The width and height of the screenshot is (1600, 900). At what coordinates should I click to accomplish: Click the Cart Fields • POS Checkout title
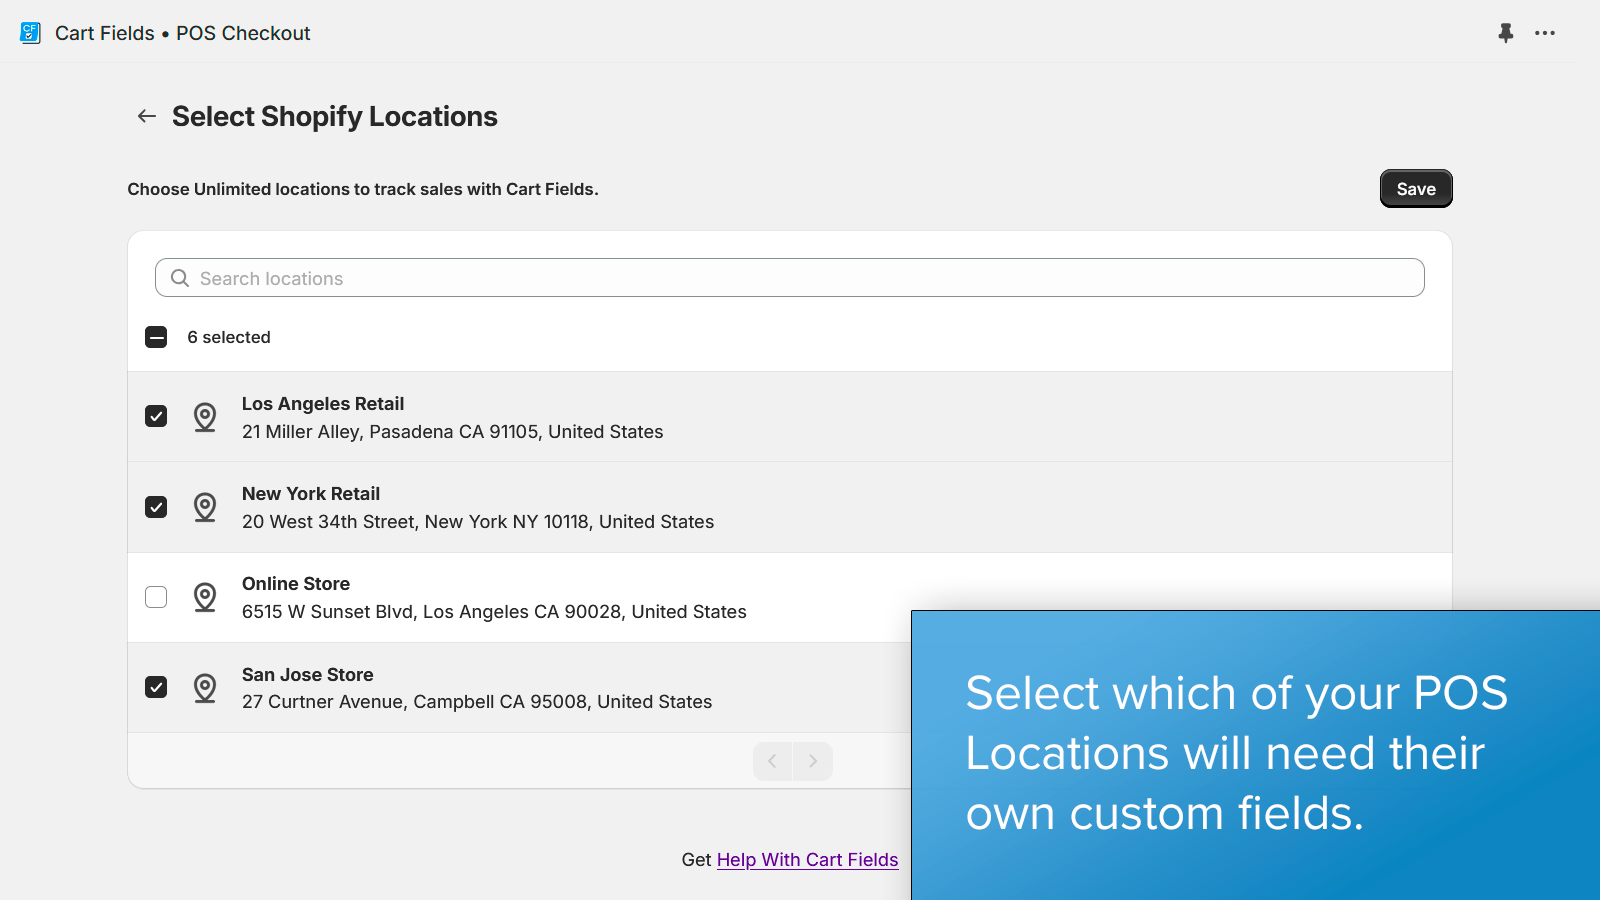[183, 33]
